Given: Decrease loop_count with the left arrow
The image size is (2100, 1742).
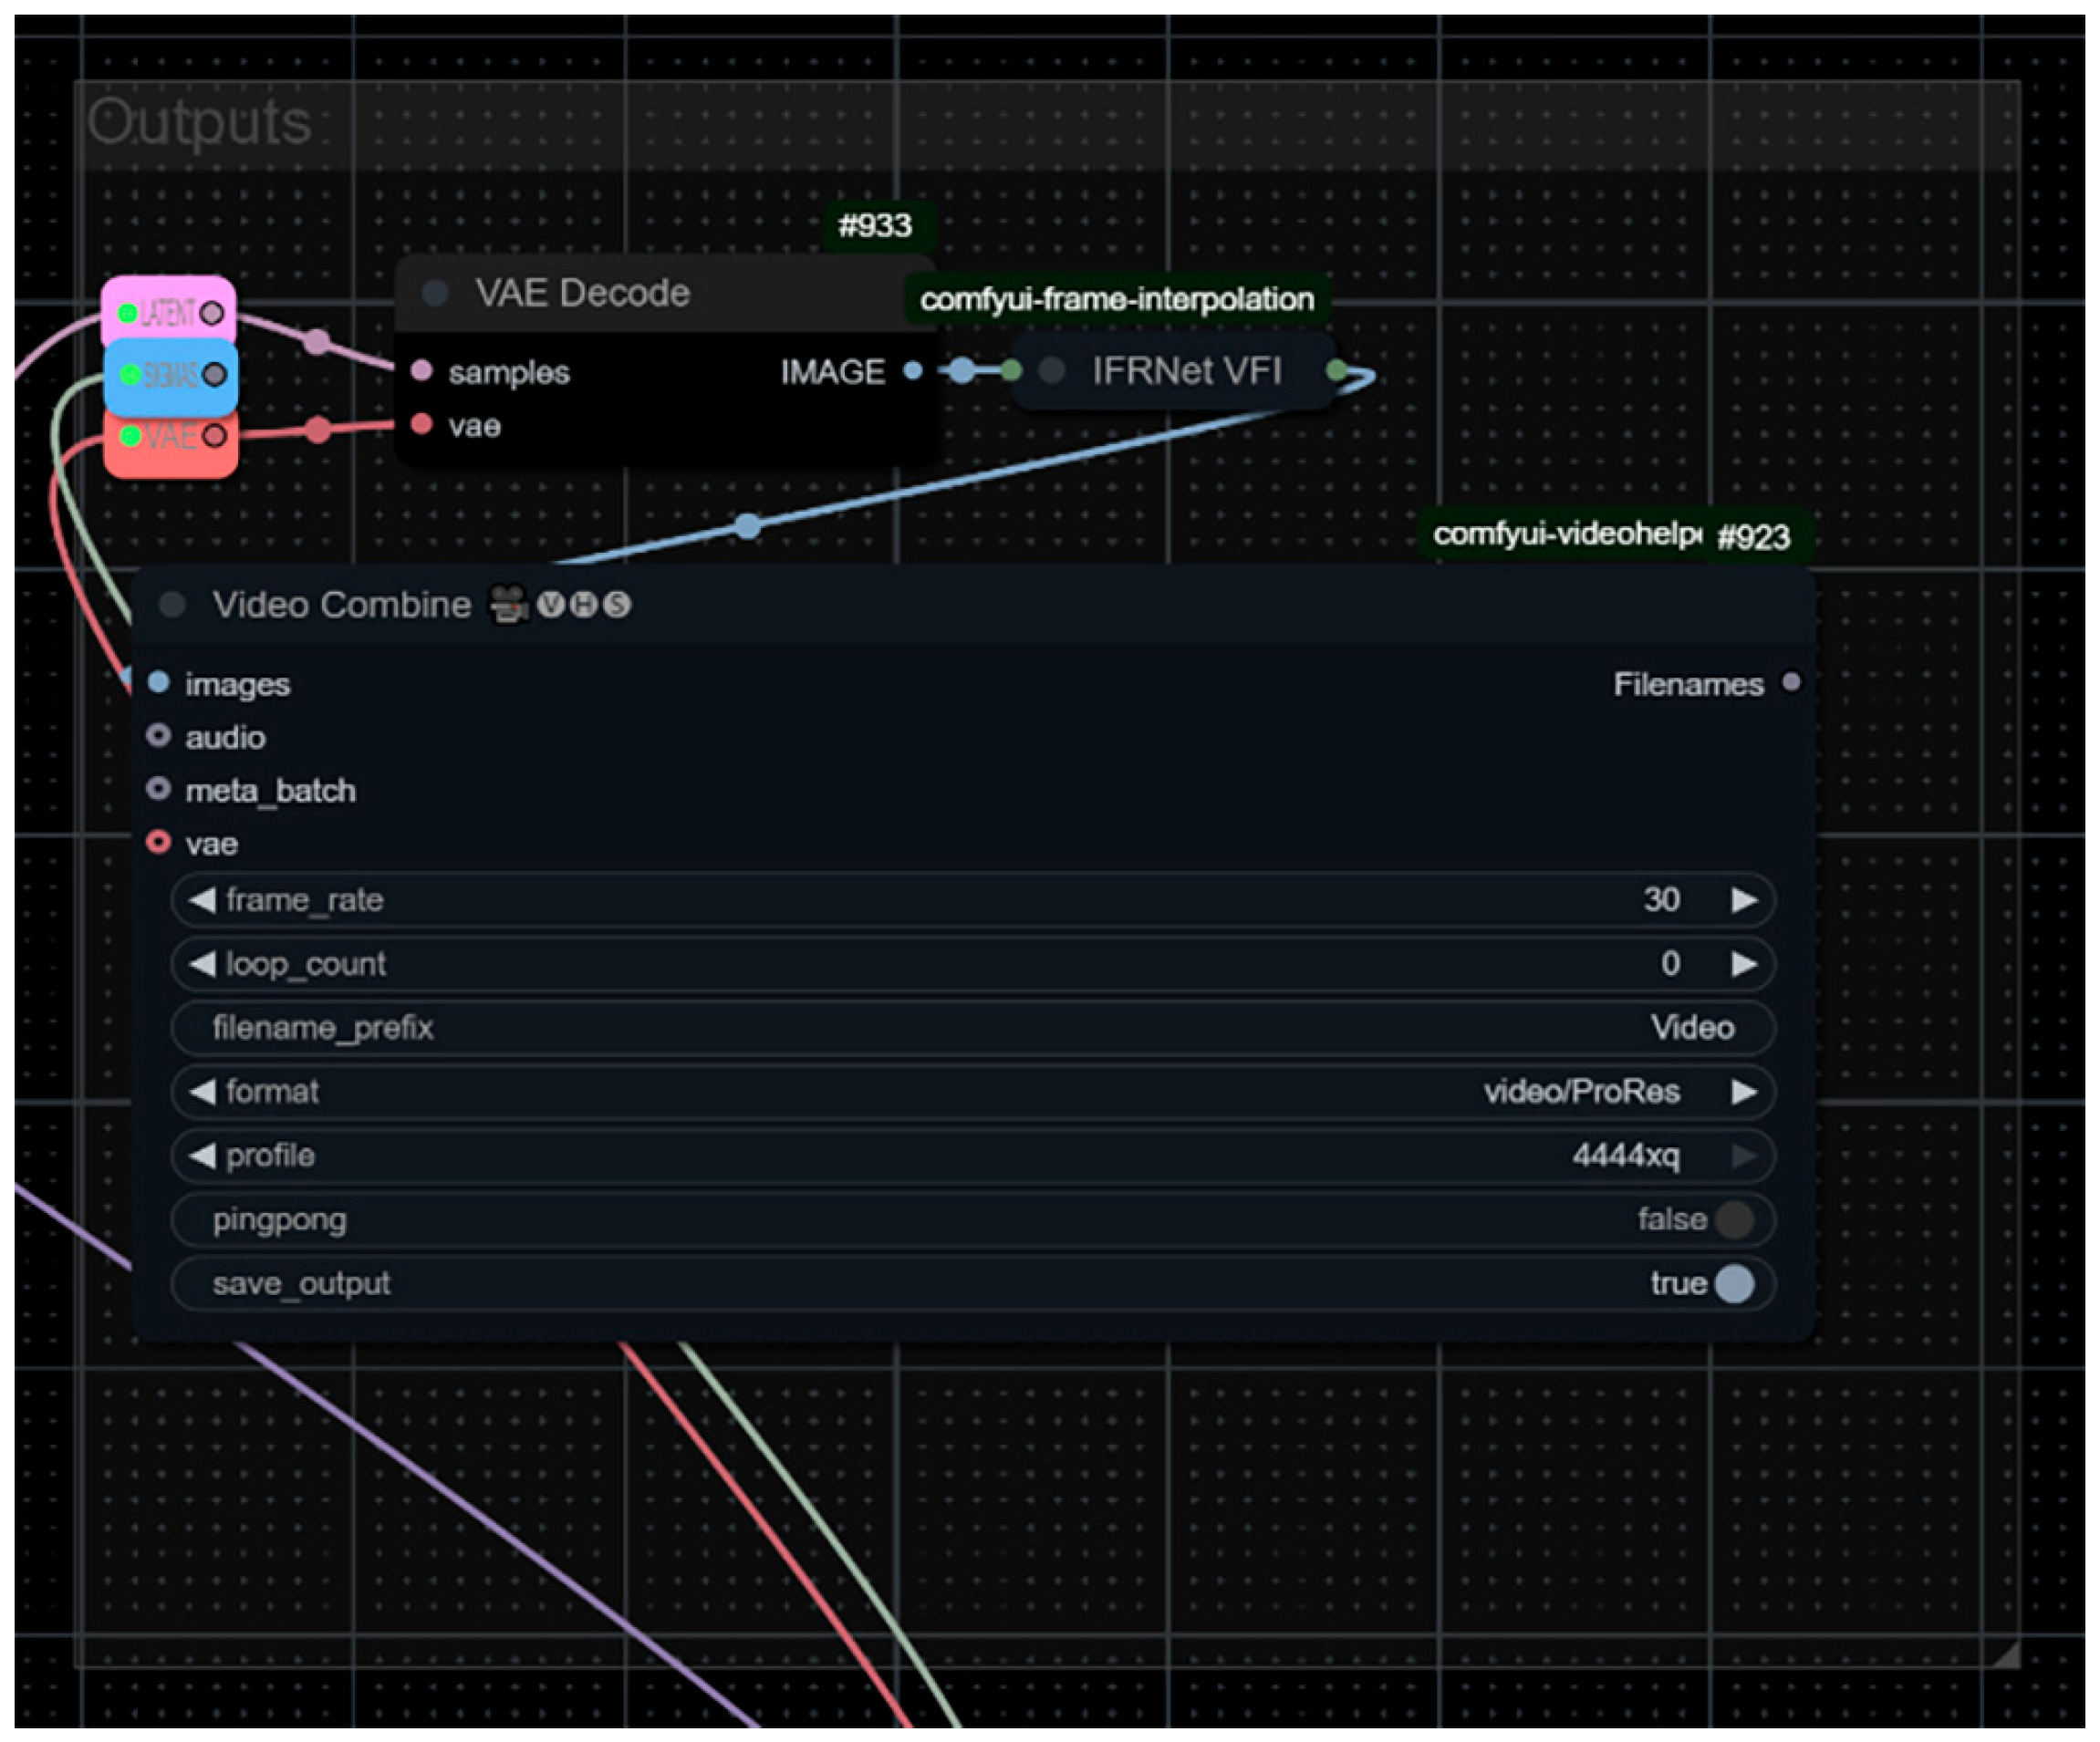Looking at the screenshot, I should coord(202,964).
